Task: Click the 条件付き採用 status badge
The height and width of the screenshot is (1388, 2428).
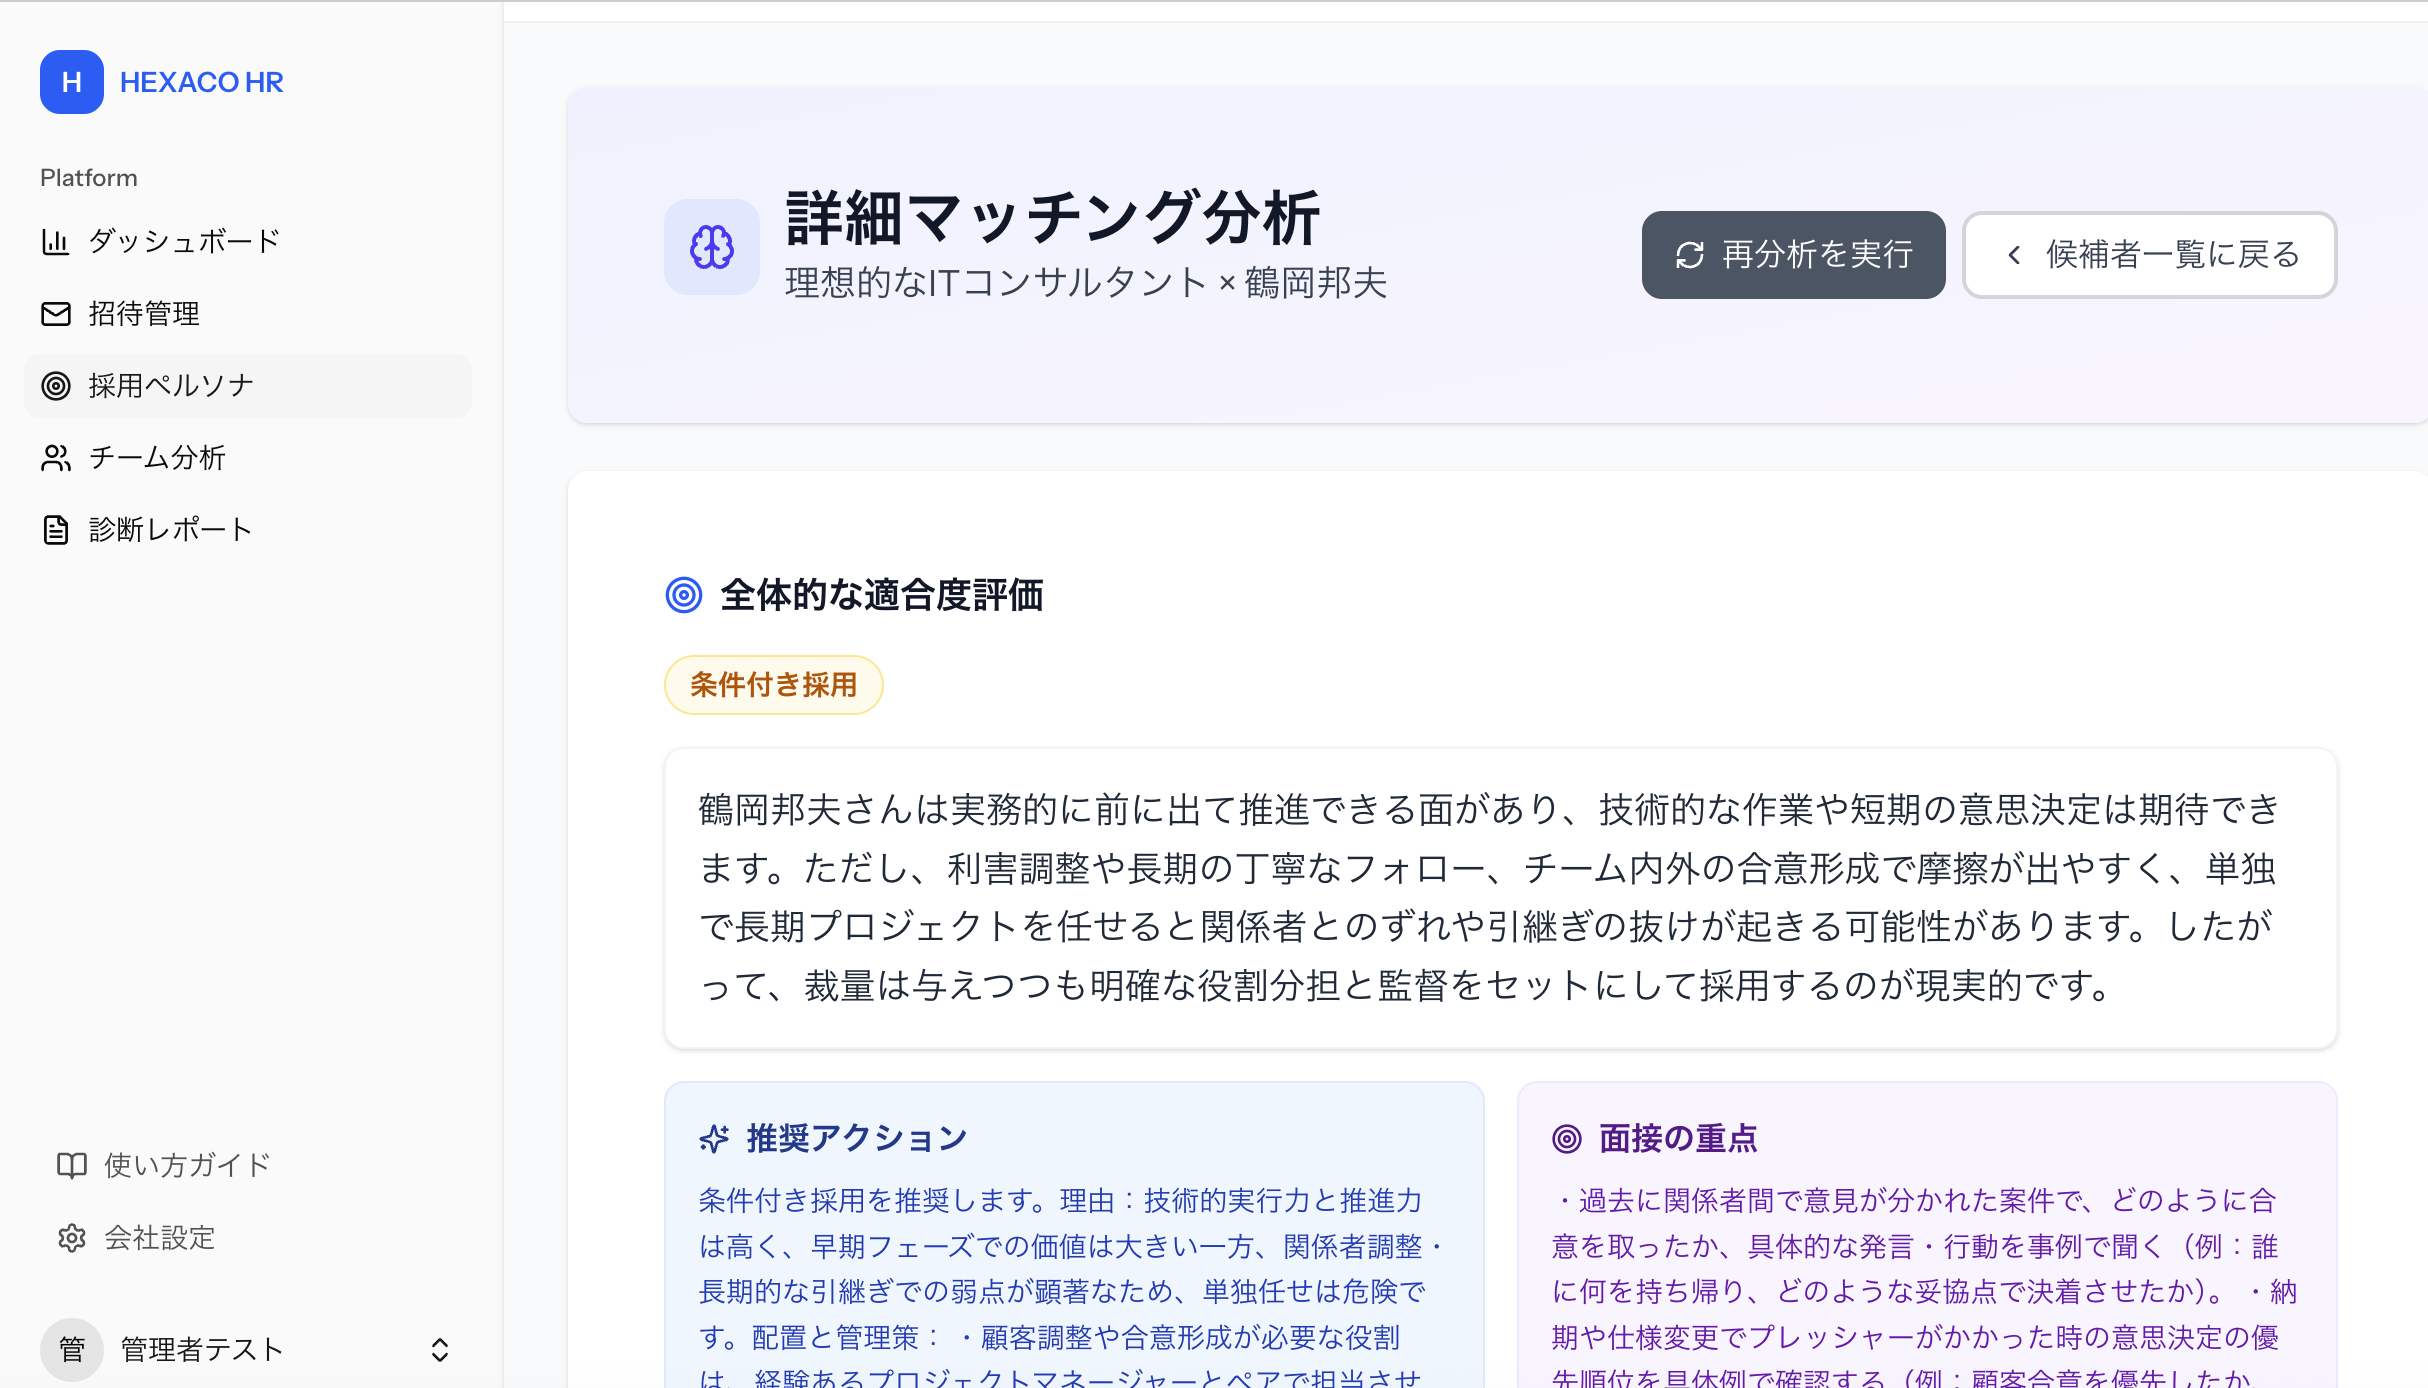Action: click(773, 684)
